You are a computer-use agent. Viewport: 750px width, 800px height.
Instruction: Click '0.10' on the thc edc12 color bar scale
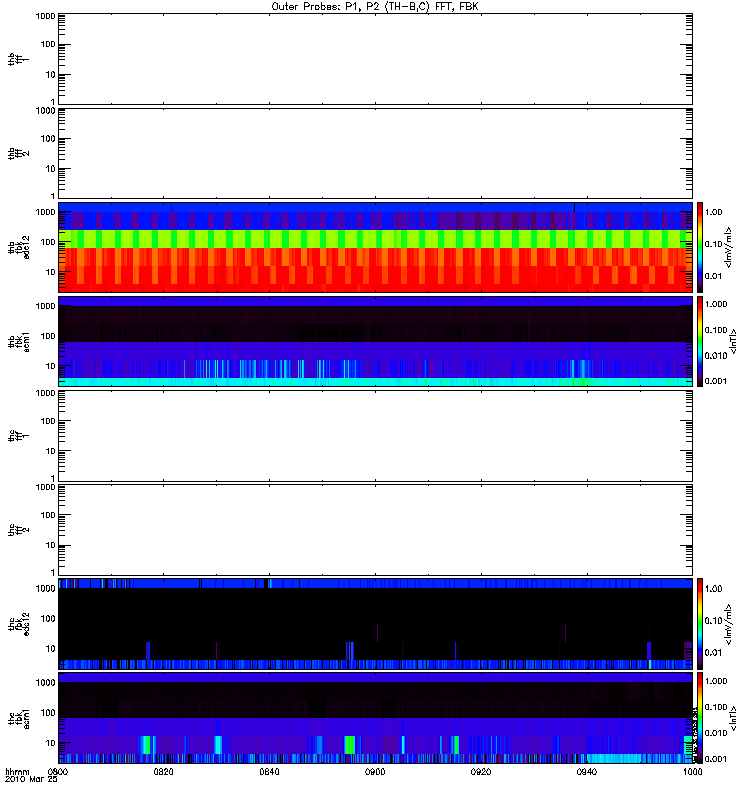pyautogui.click(x=713, y=620)
